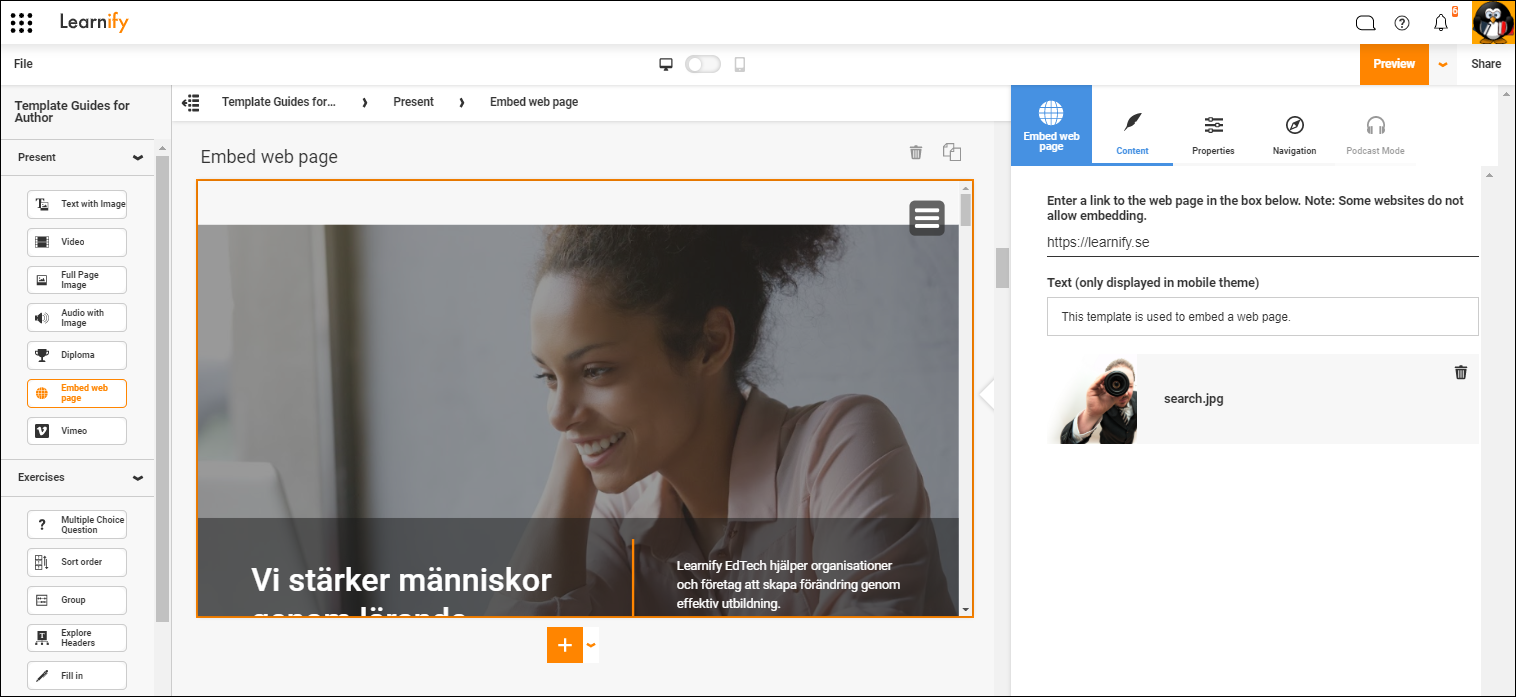Image resolution: width=1516 pixels, height=697 pixels.
Task: Add the Group template
Action: click(77, 600)
